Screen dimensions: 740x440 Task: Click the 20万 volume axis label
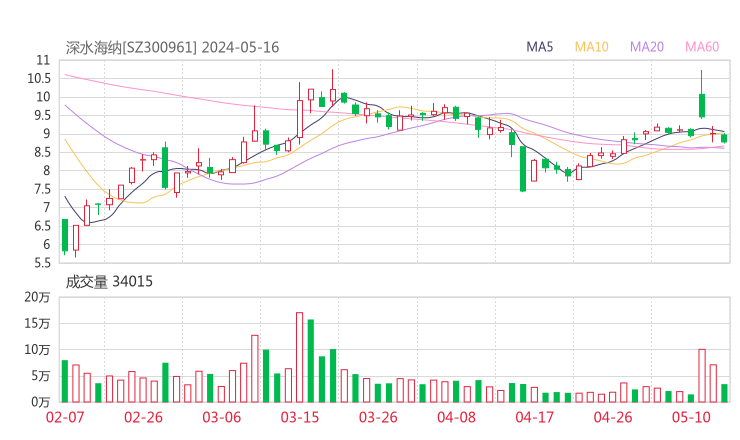(37, 297)
